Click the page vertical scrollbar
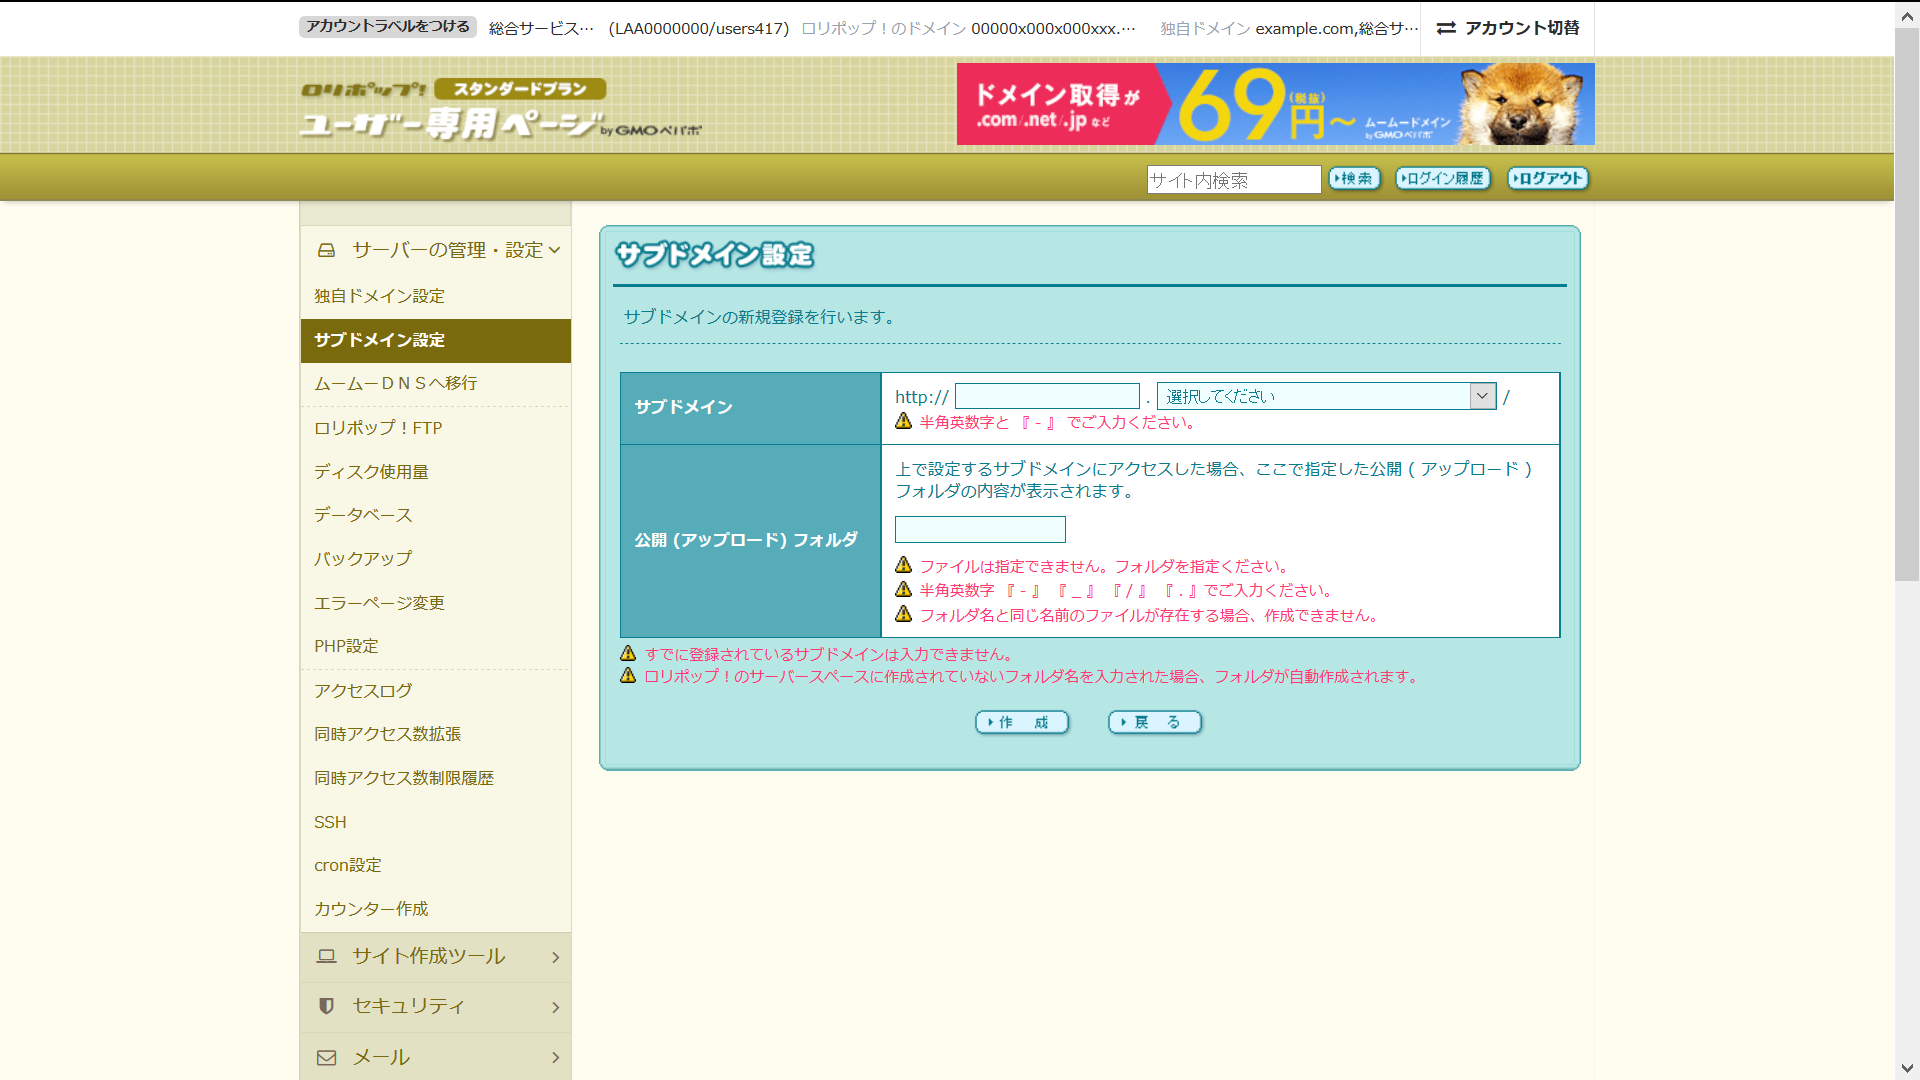The width and height of the screenshot is (1920, 1080). point(1906,300)
